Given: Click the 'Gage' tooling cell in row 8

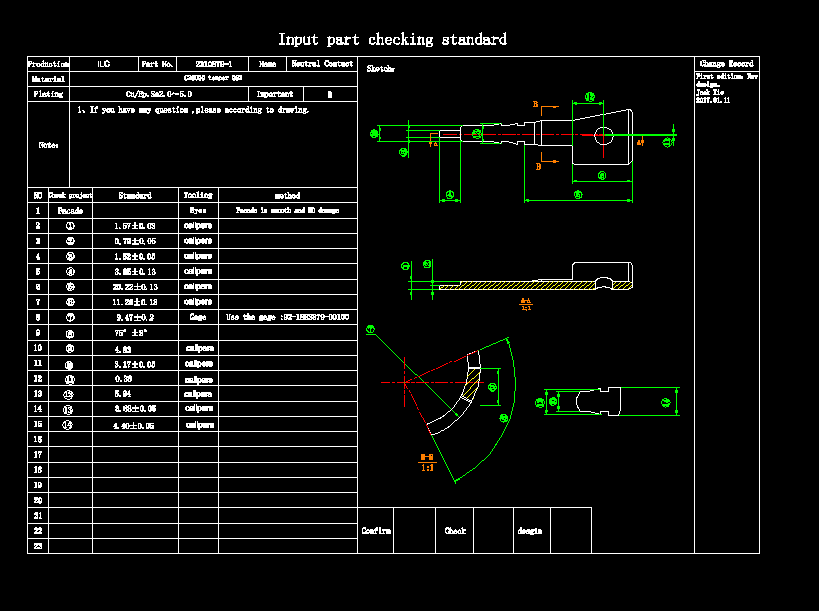Looking at the screenshot, I should coord(198,316).
